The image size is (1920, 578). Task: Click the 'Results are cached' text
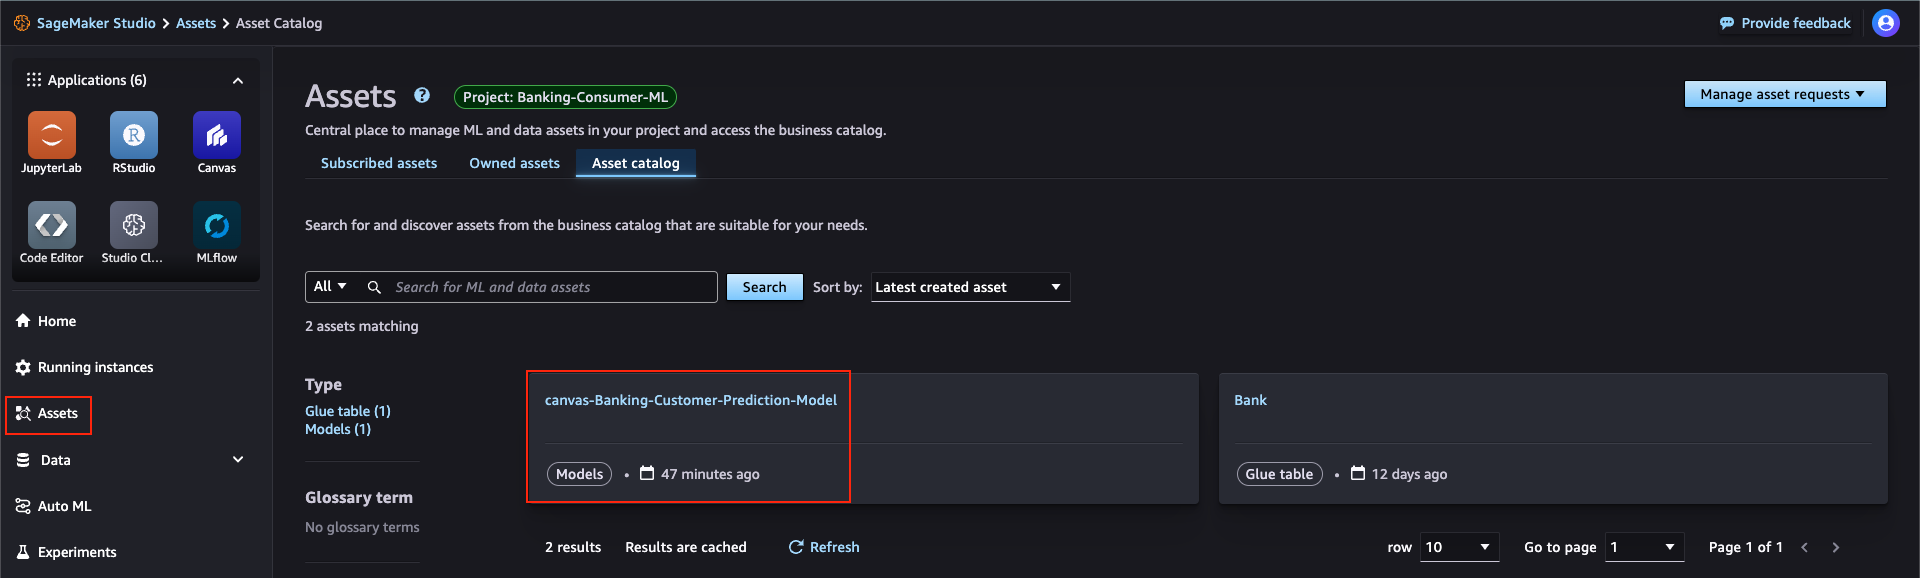point(686,547)
